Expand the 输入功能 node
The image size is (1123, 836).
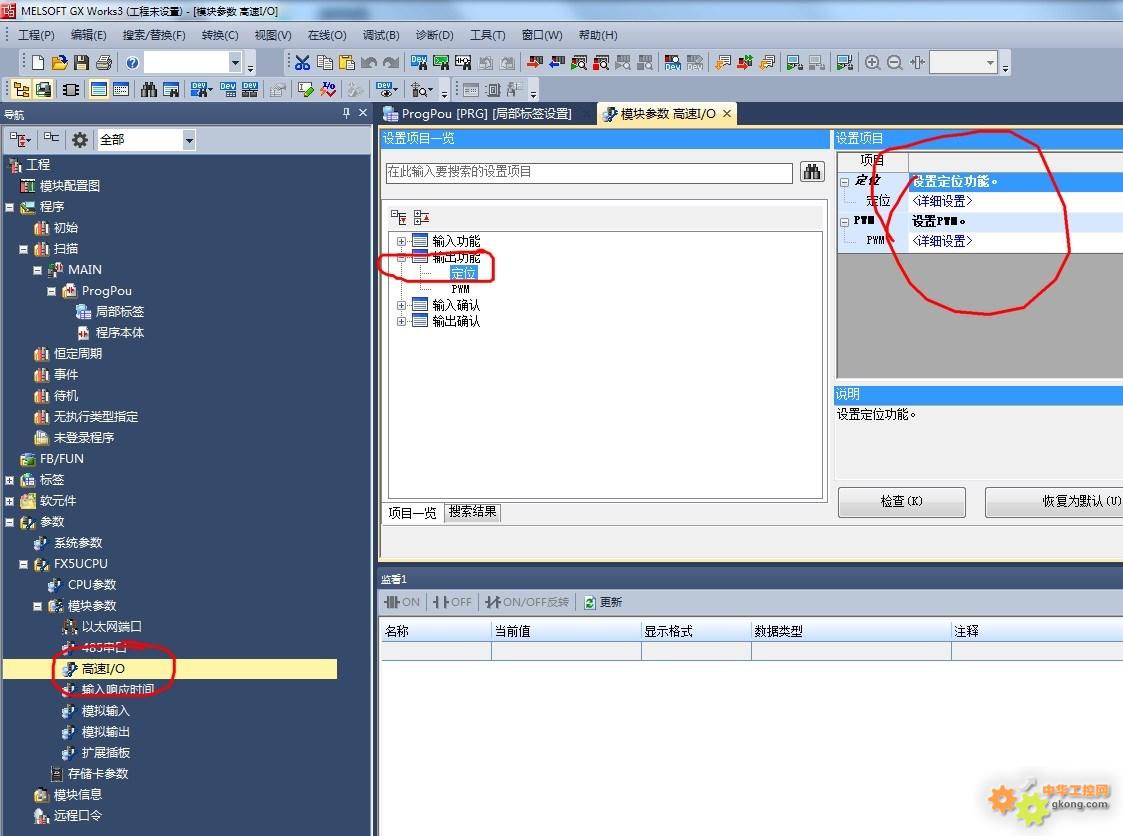[x=401, y=241]
